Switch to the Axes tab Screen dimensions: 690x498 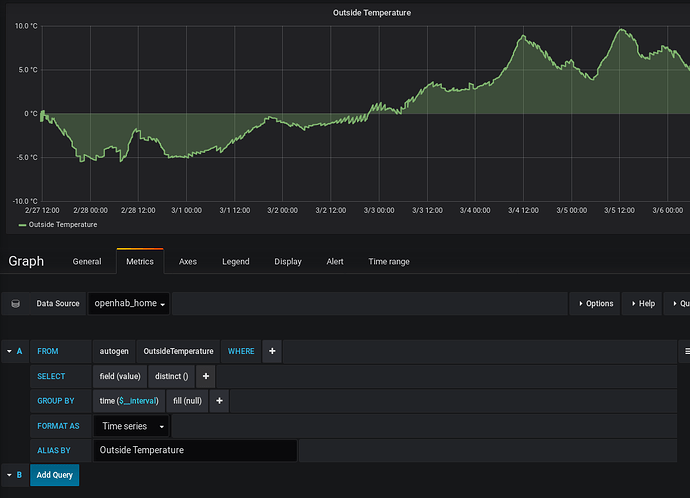coord(188,262)
